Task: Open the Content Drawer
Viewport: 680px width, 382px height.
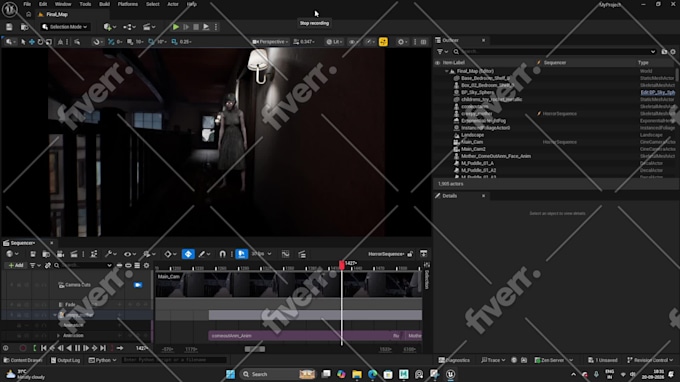Action: [x=23, y=360]
